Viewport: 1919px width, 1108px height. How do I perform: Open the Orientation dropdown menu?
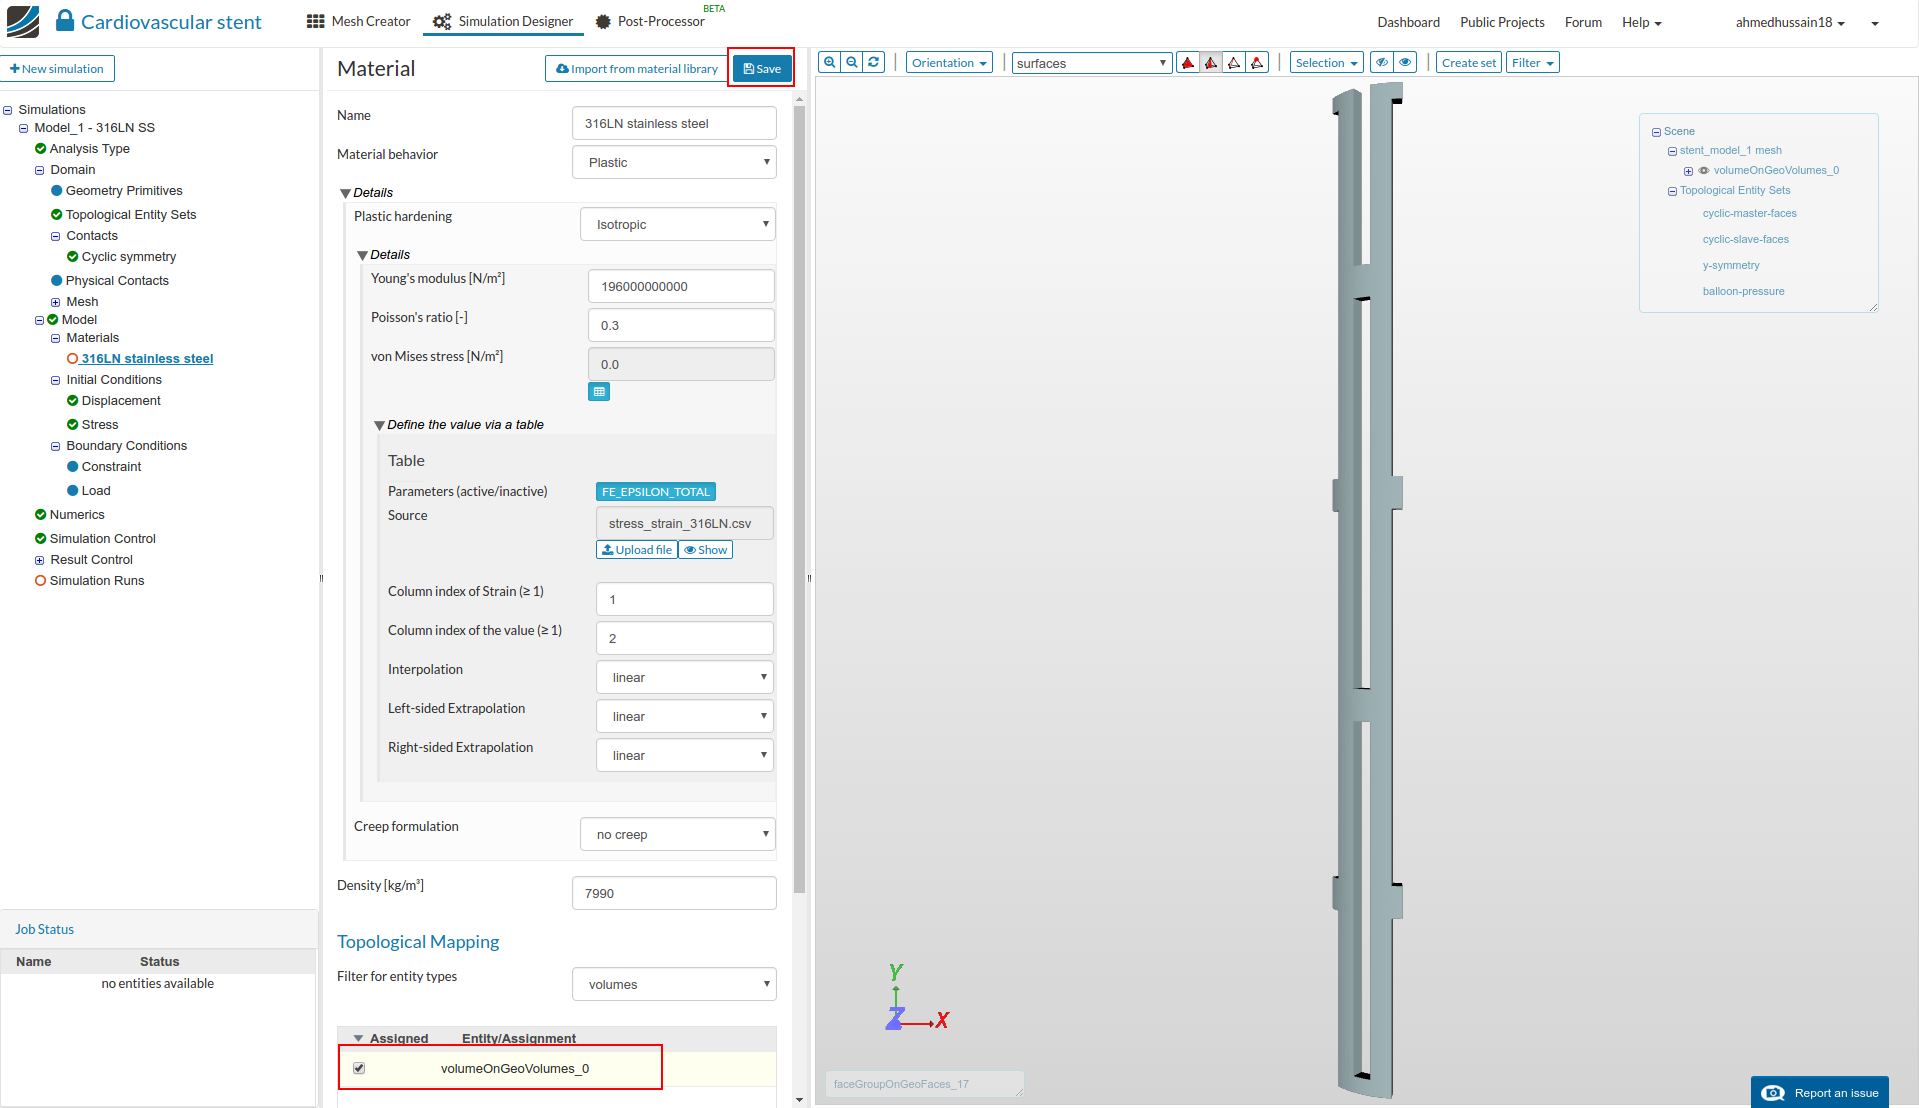(x=949, y=63)
